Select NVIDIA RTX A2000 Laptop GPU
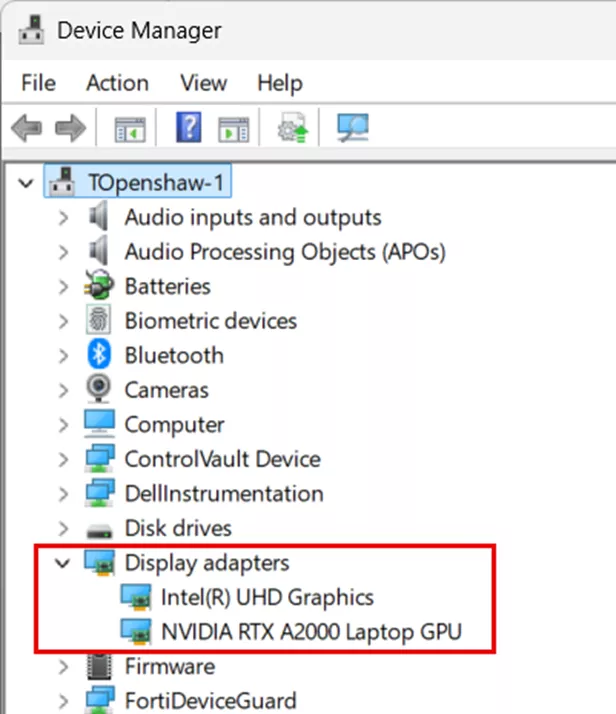616x714 pixels. (x=311, y=632)
